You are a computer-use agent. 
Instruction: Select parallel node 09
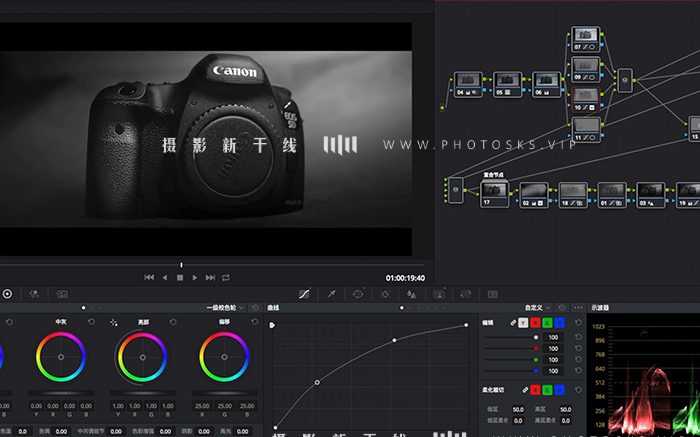coord(586,69)
